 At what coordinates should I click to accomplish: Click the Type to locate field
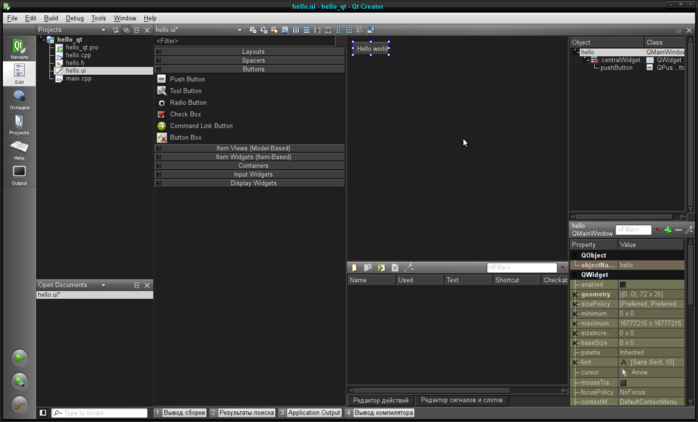click(x=99, y=413)
